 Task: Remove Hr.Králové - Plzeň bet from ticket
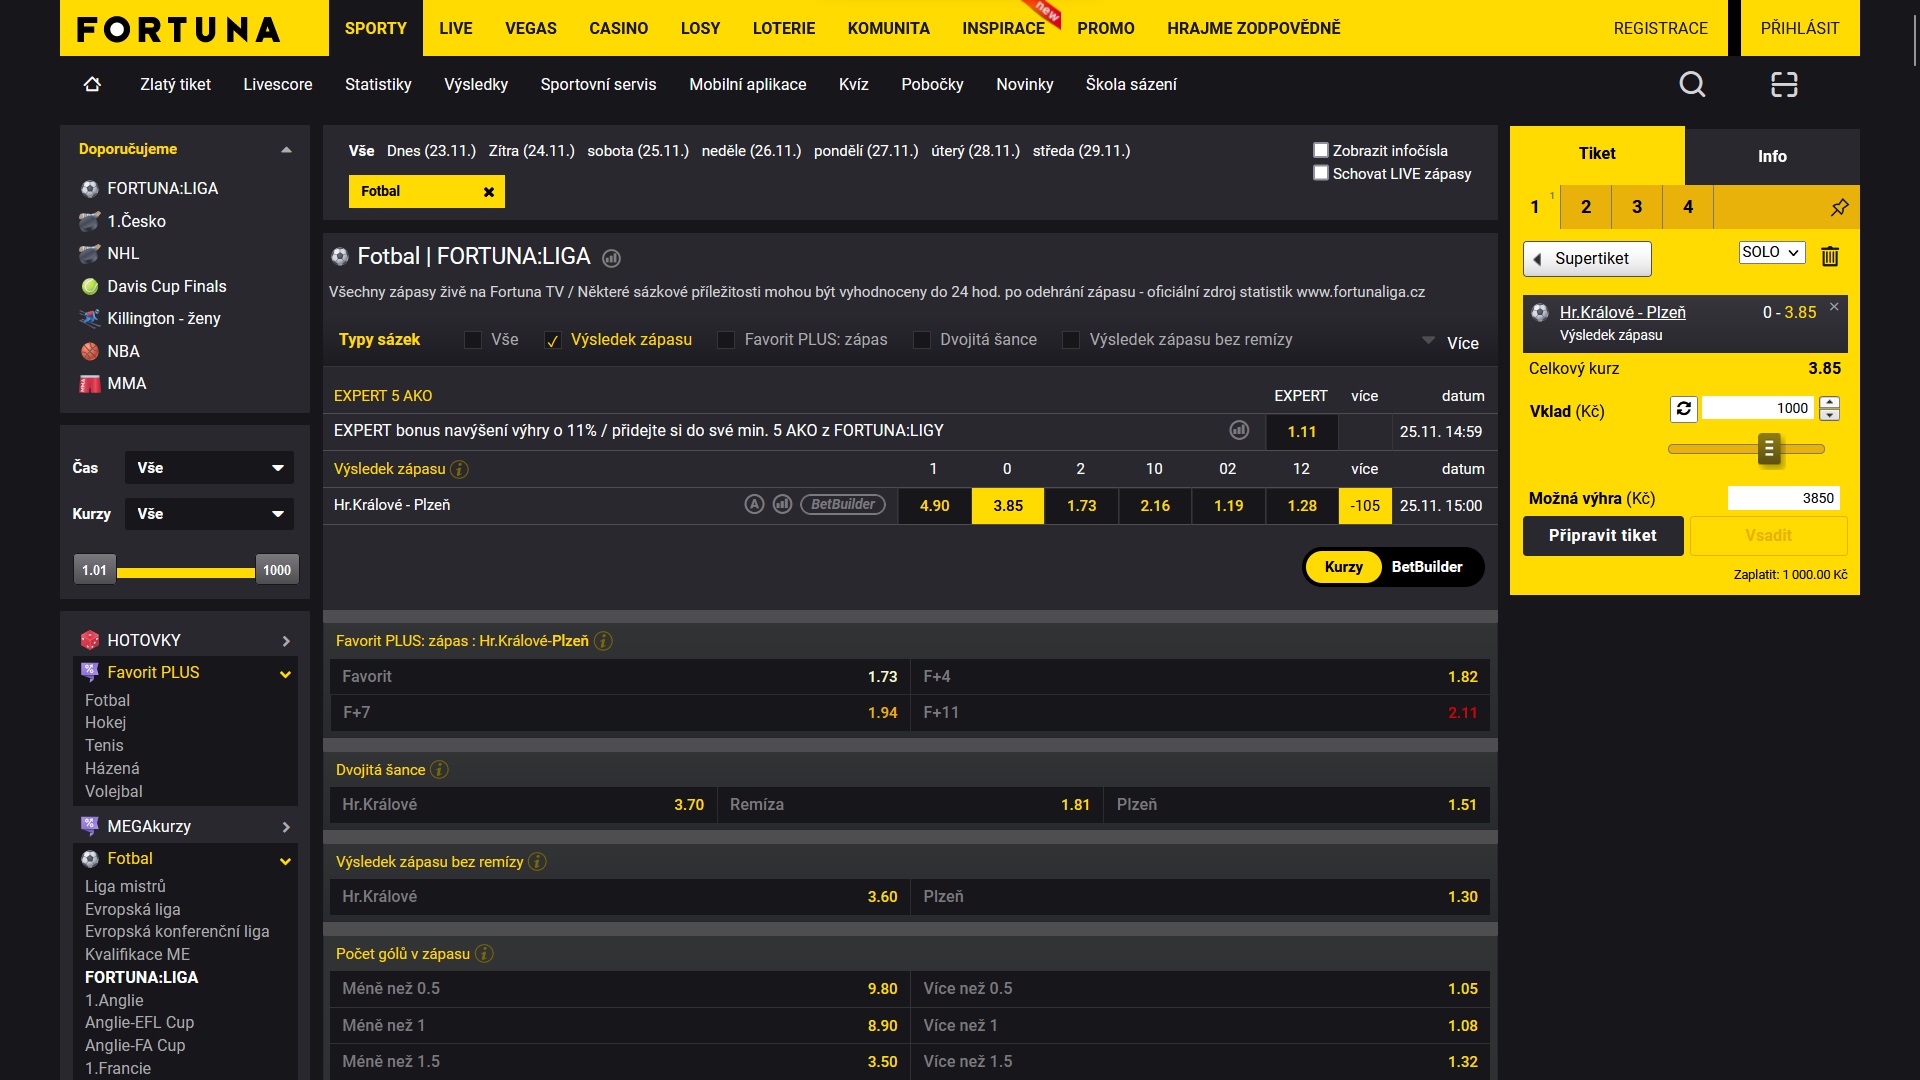[x=1834, y=307]
